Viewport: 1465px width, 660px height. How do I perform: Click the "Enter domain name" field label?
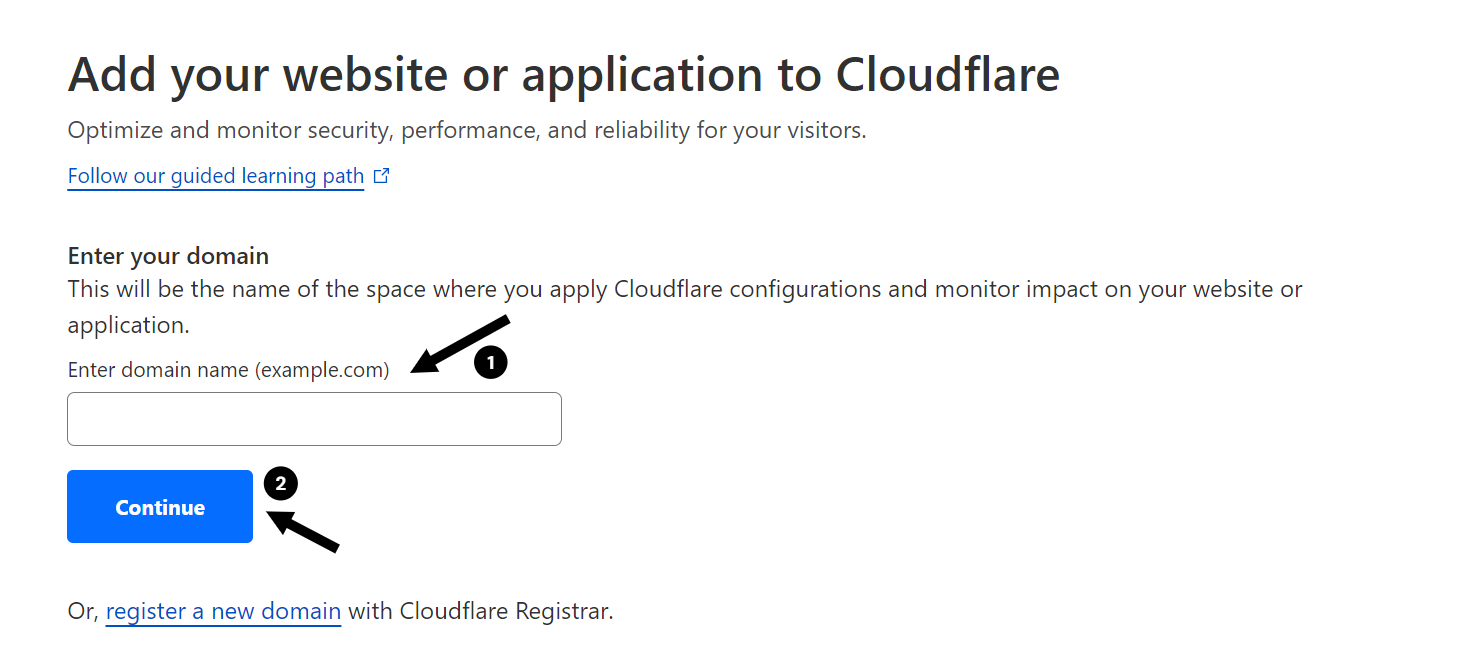[x=158, y=370]
